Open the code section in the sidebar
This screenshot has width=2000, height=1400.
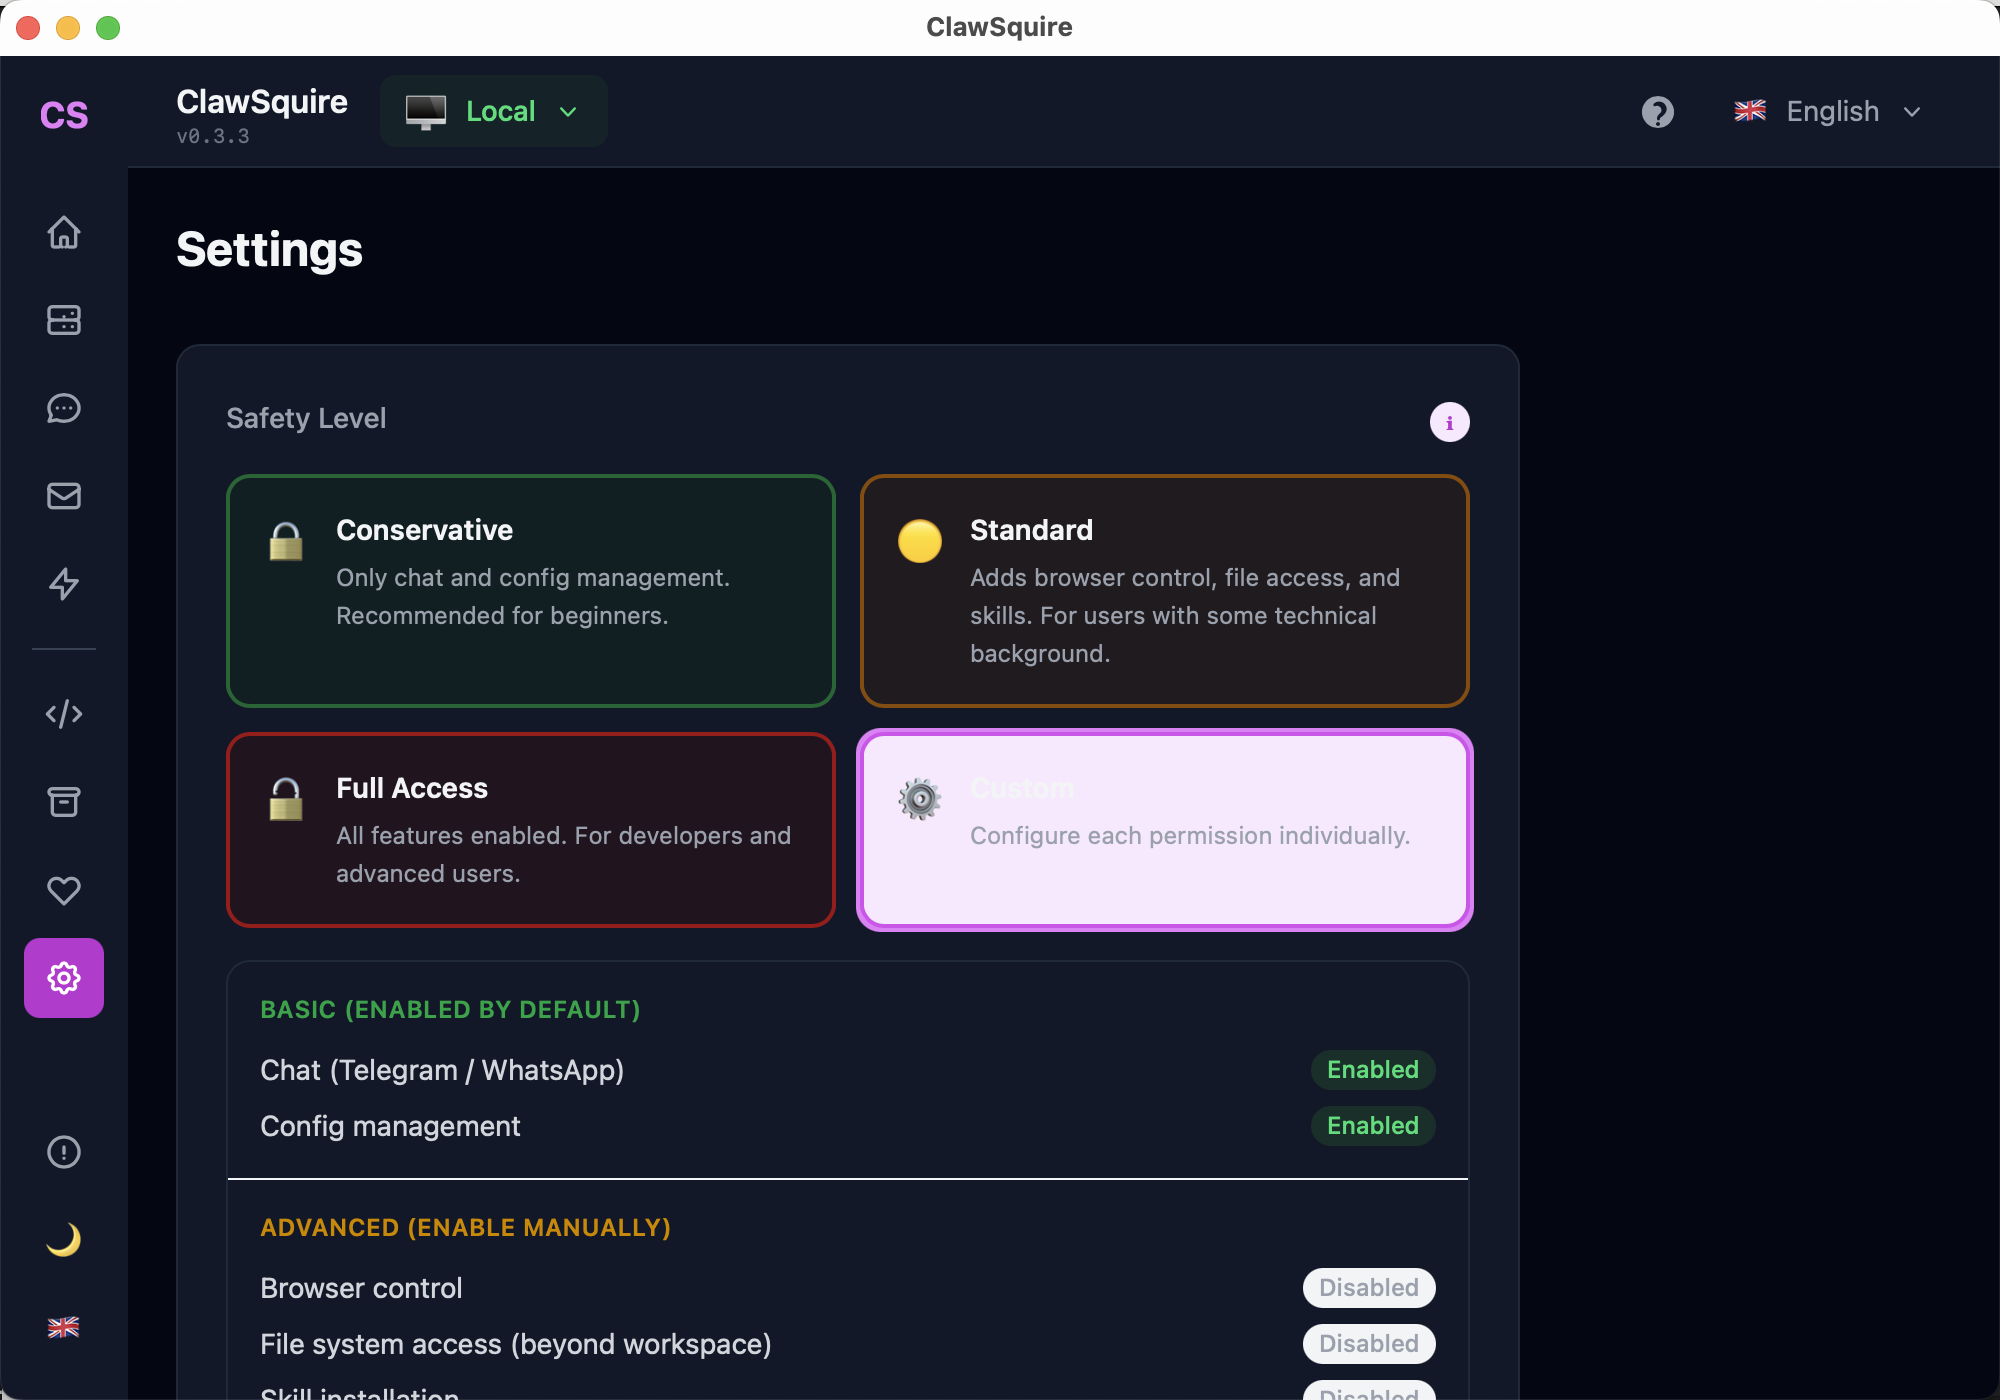coord(63,714)
